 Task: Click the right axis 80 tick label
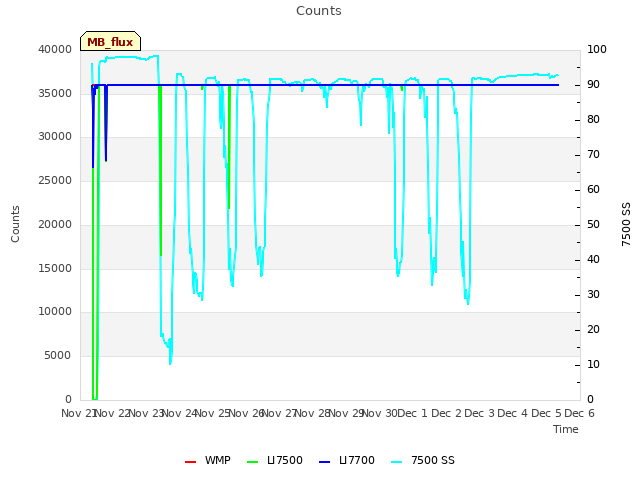(593, 120)
